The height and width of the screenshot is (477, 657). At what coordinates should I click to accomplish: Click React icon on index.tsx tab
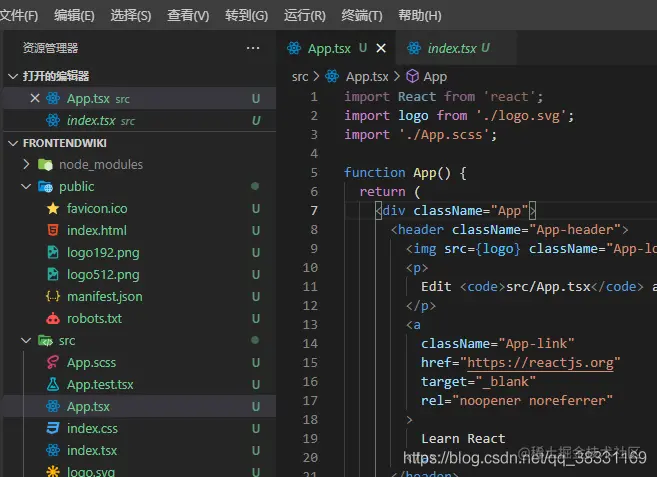coord(414,48)
